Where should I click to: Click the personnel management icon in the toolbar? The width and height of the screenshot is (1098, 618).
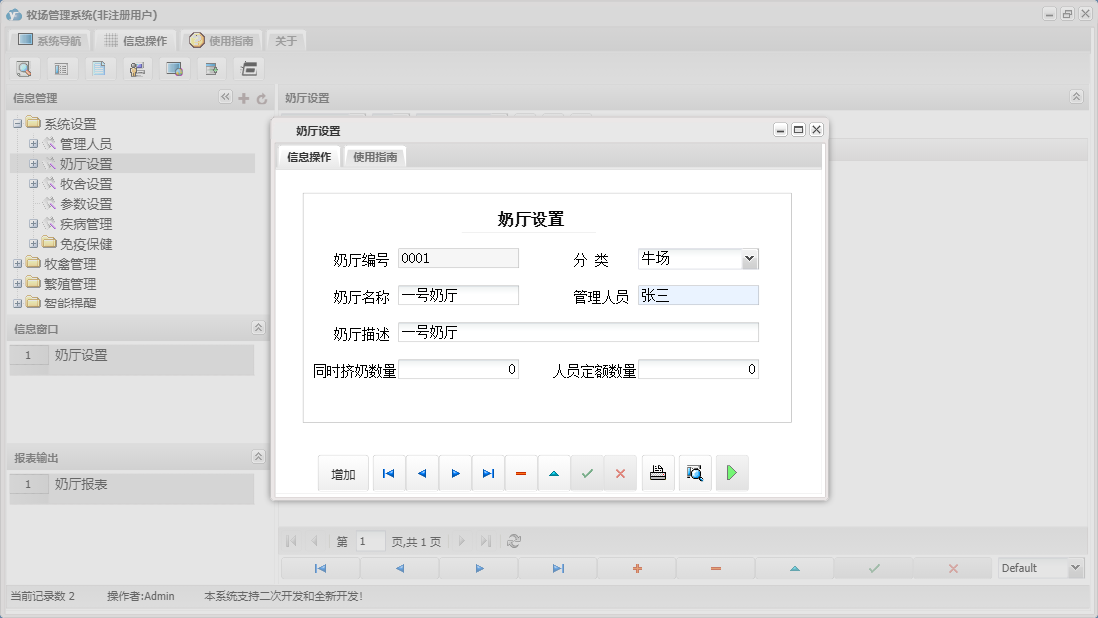click(x=137, y=68)
